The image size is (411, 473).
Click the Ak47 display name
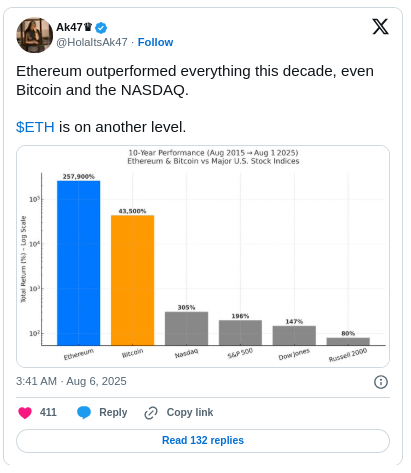click(x=69, y=27)
